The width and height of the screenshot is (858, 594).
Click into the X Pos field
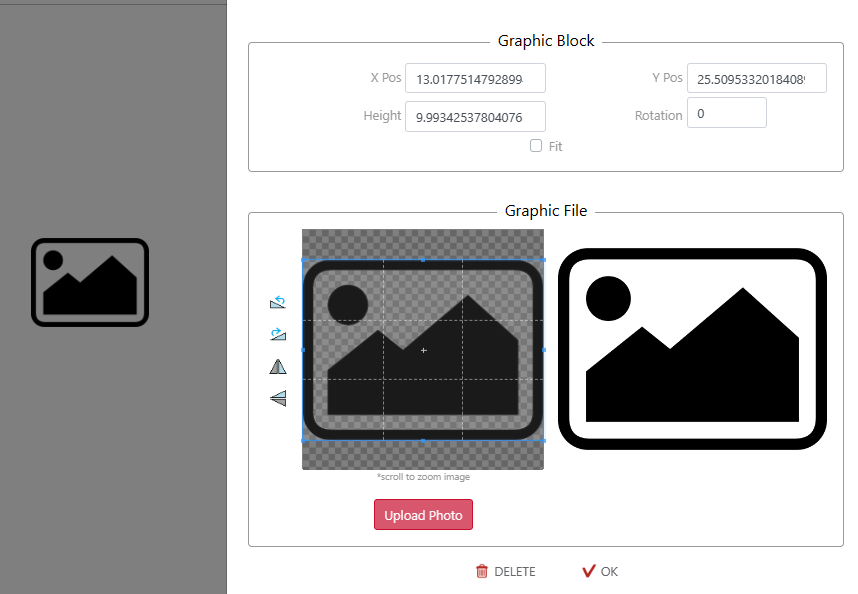pos(475,78)
